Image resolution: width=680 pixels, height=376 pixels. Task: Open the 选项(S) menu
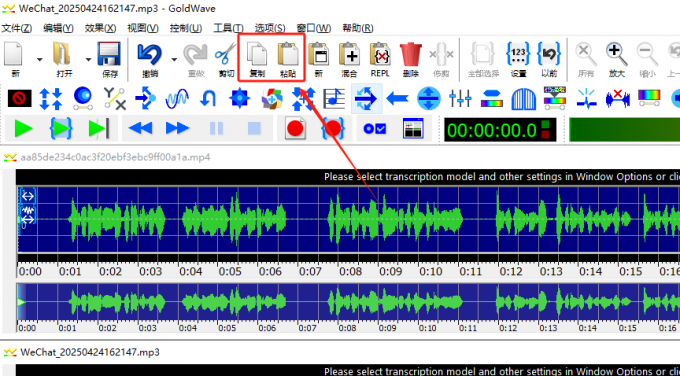pos(270,29)
